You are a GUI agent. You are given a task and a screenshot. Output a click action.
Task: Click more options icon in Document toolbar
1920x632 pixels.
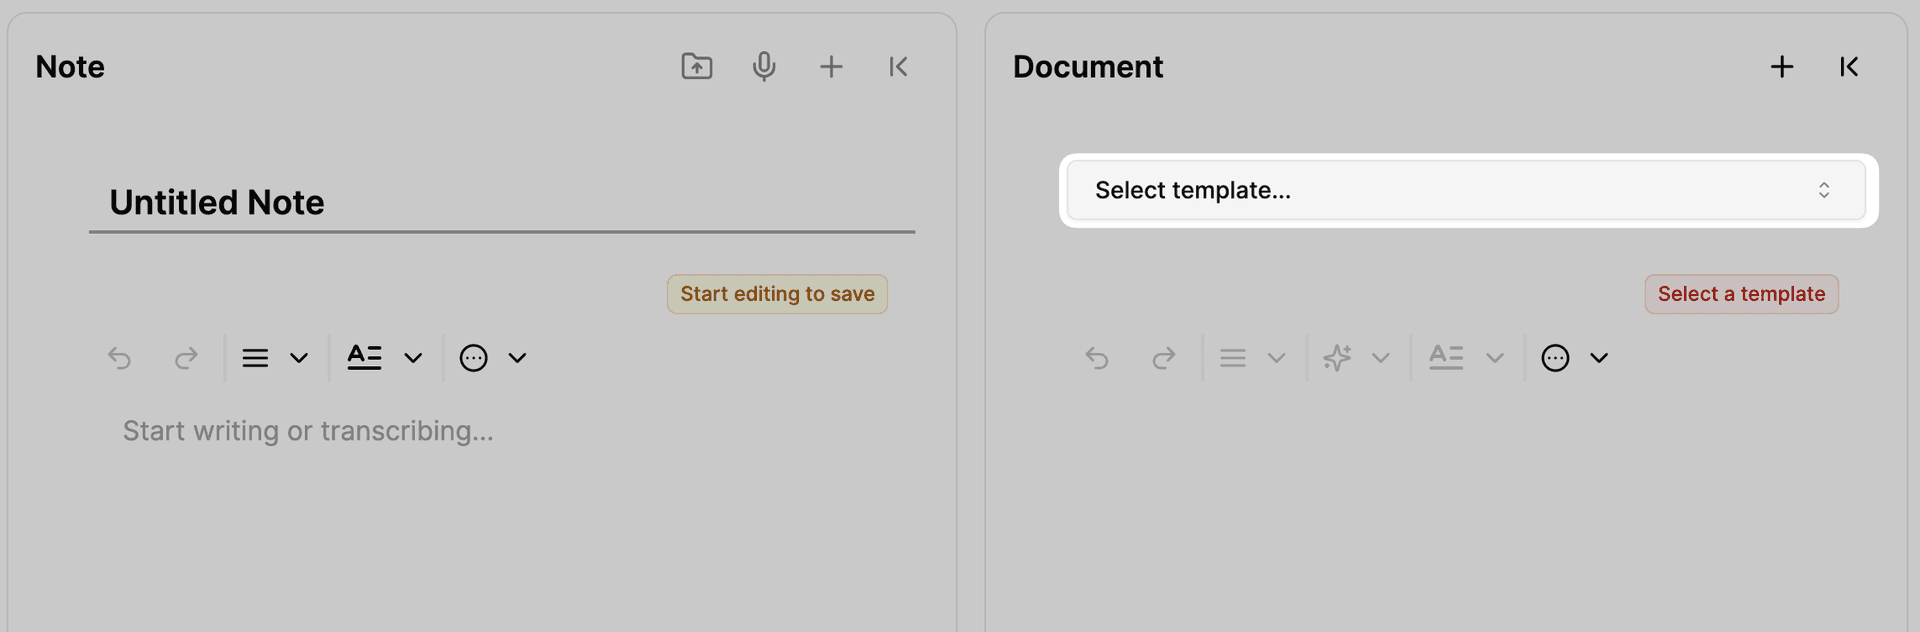(x=1555, y=358)
